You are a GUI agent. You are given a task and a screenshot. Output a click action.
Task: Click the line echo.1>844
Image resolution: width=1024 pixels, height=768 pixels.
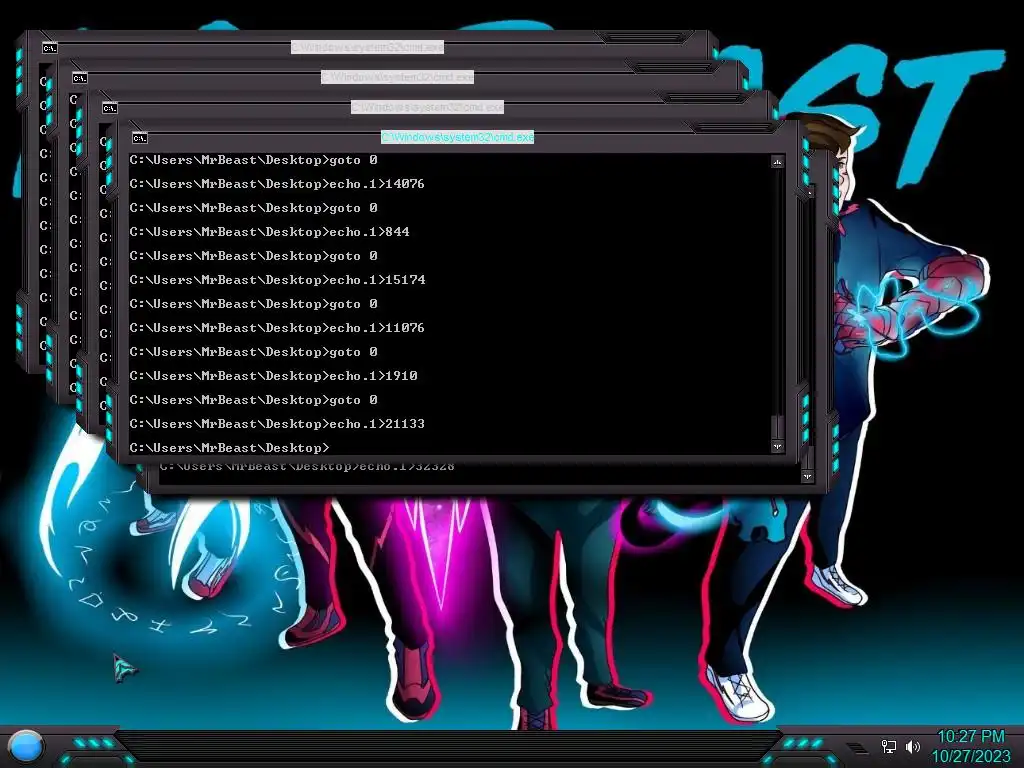point(270,232)
